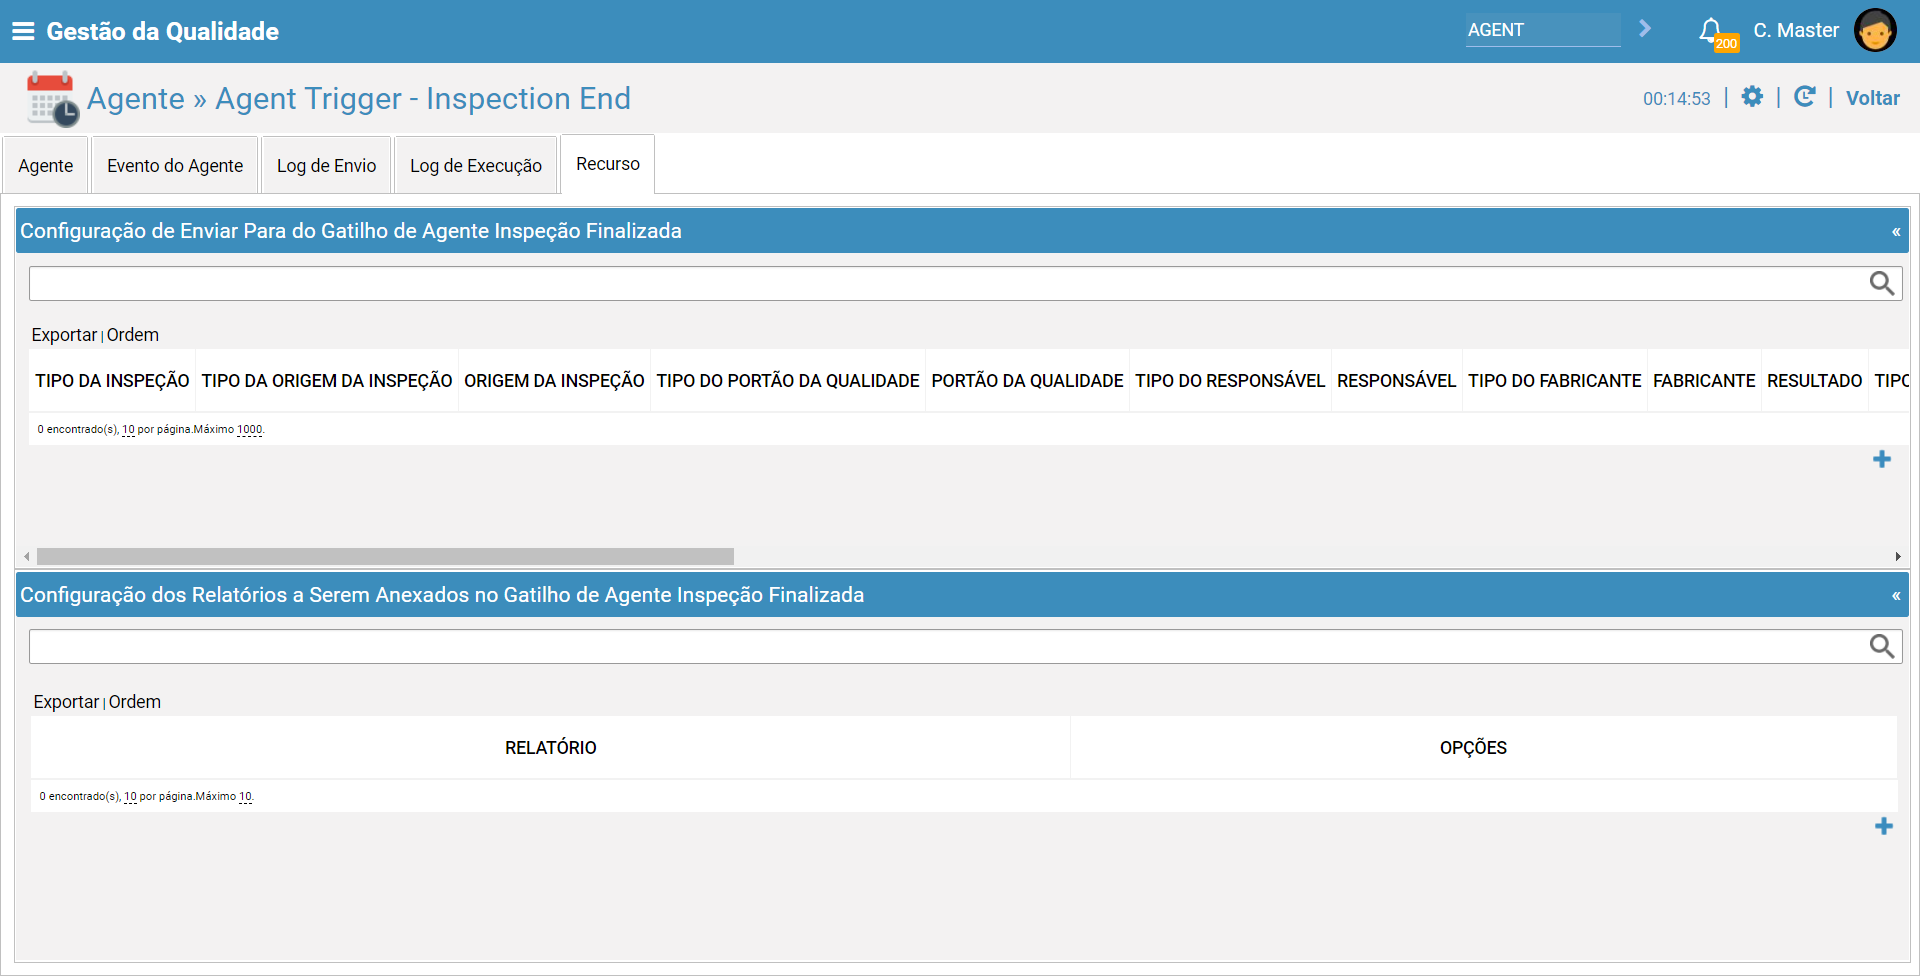Sort by RESULTADO column header
1920x980 pixels.
click(1814, 381)
